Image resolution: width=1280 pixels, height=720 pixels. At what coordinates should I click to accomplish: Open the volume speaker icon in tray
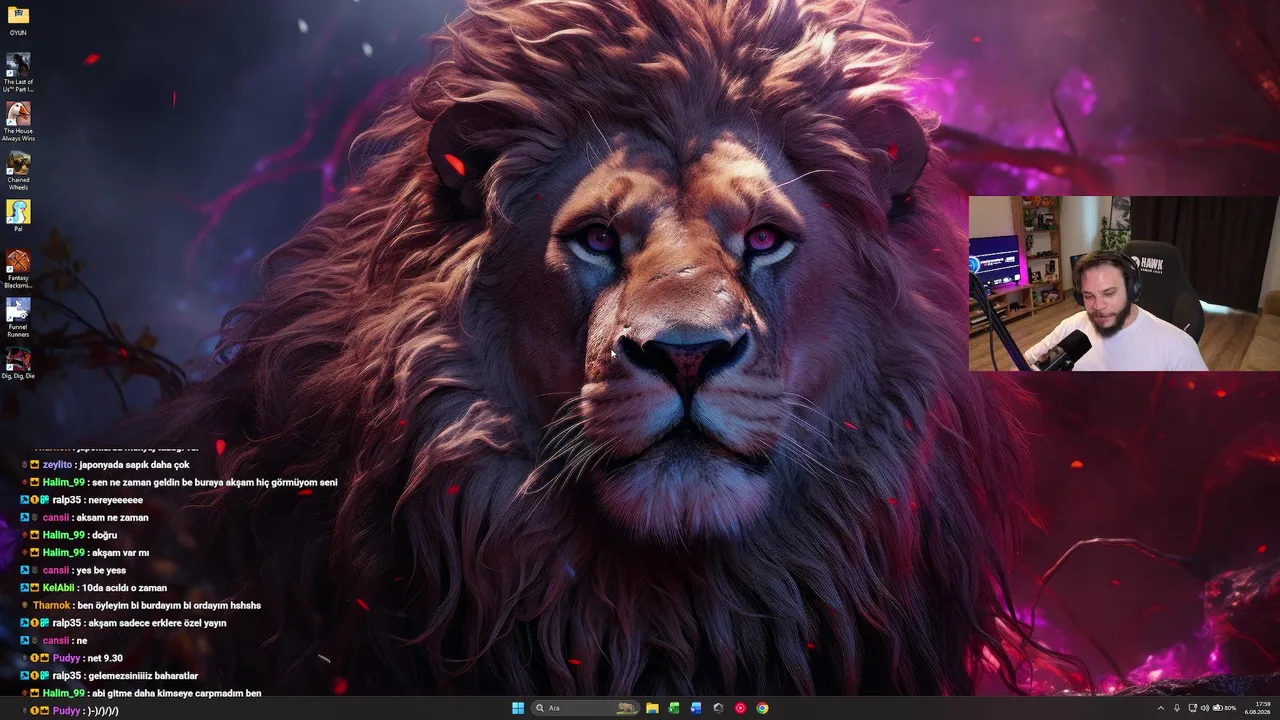click(x=1204, y=708)
